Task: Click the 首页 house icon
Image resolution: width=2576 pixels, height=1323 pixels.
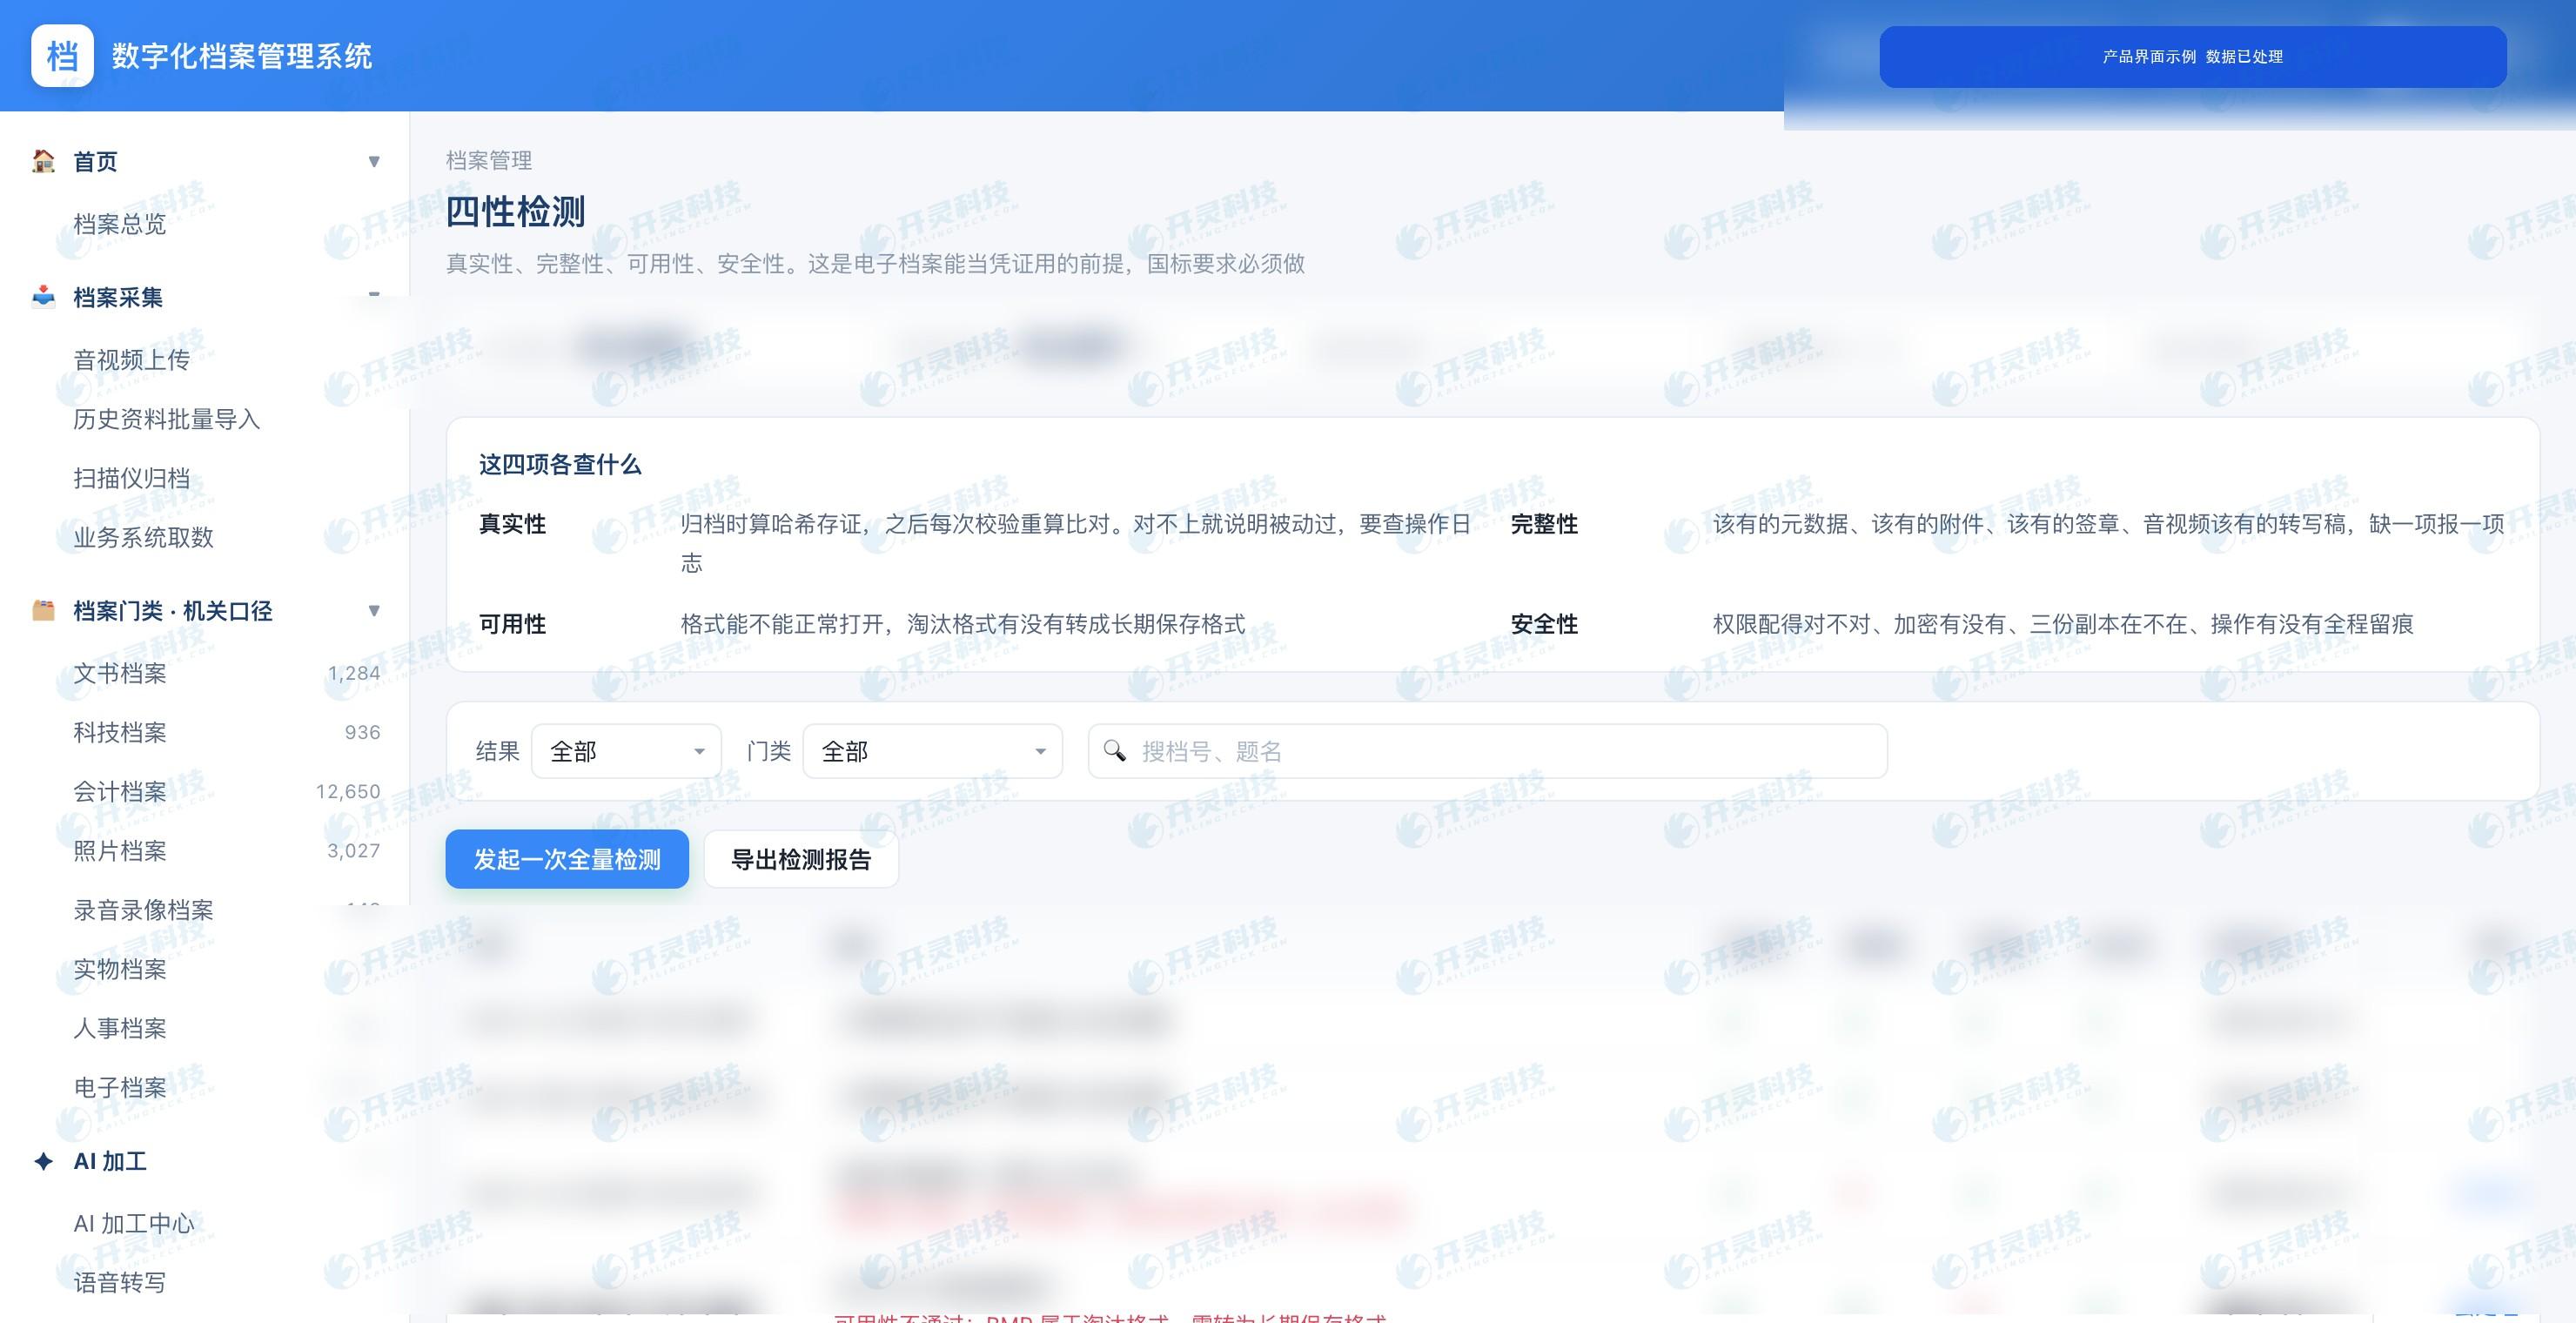Action: tap(43, 161)
